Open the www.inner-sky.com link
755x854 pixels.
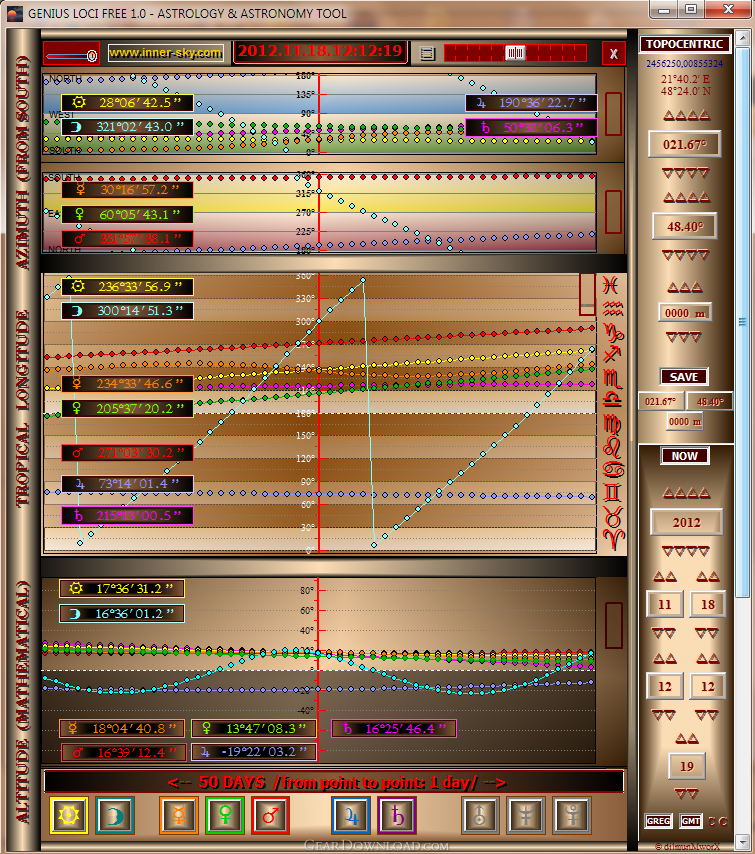[x=166, y=53]
